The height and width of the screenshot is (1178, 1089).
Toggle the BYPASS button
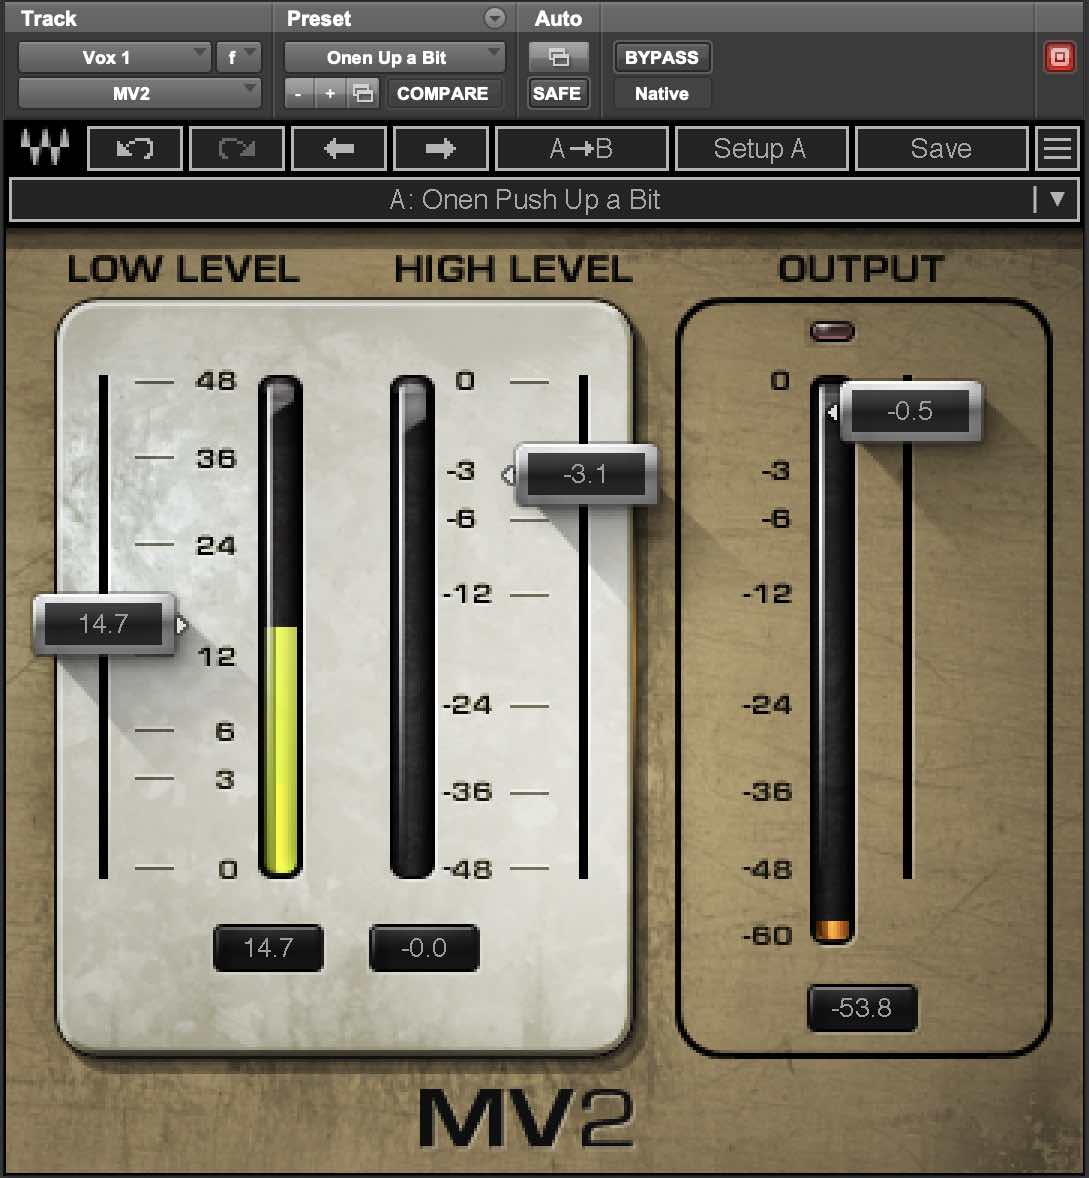click(662, 57)
